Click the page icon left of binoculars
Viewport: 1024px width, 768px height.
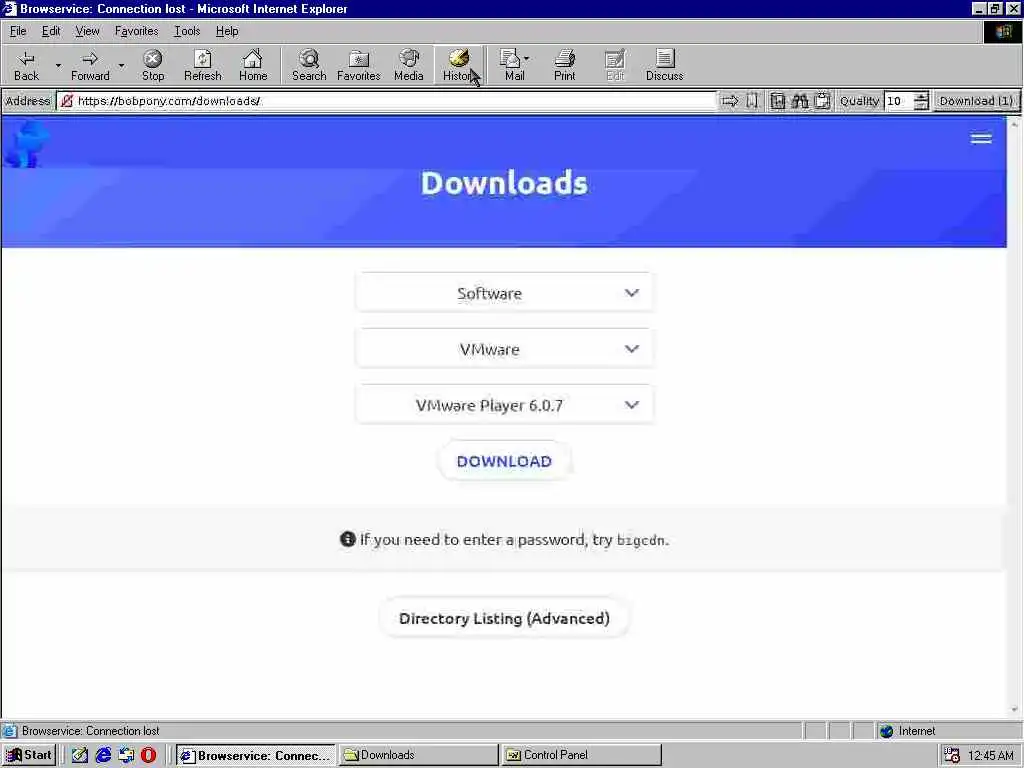point(777,101)
